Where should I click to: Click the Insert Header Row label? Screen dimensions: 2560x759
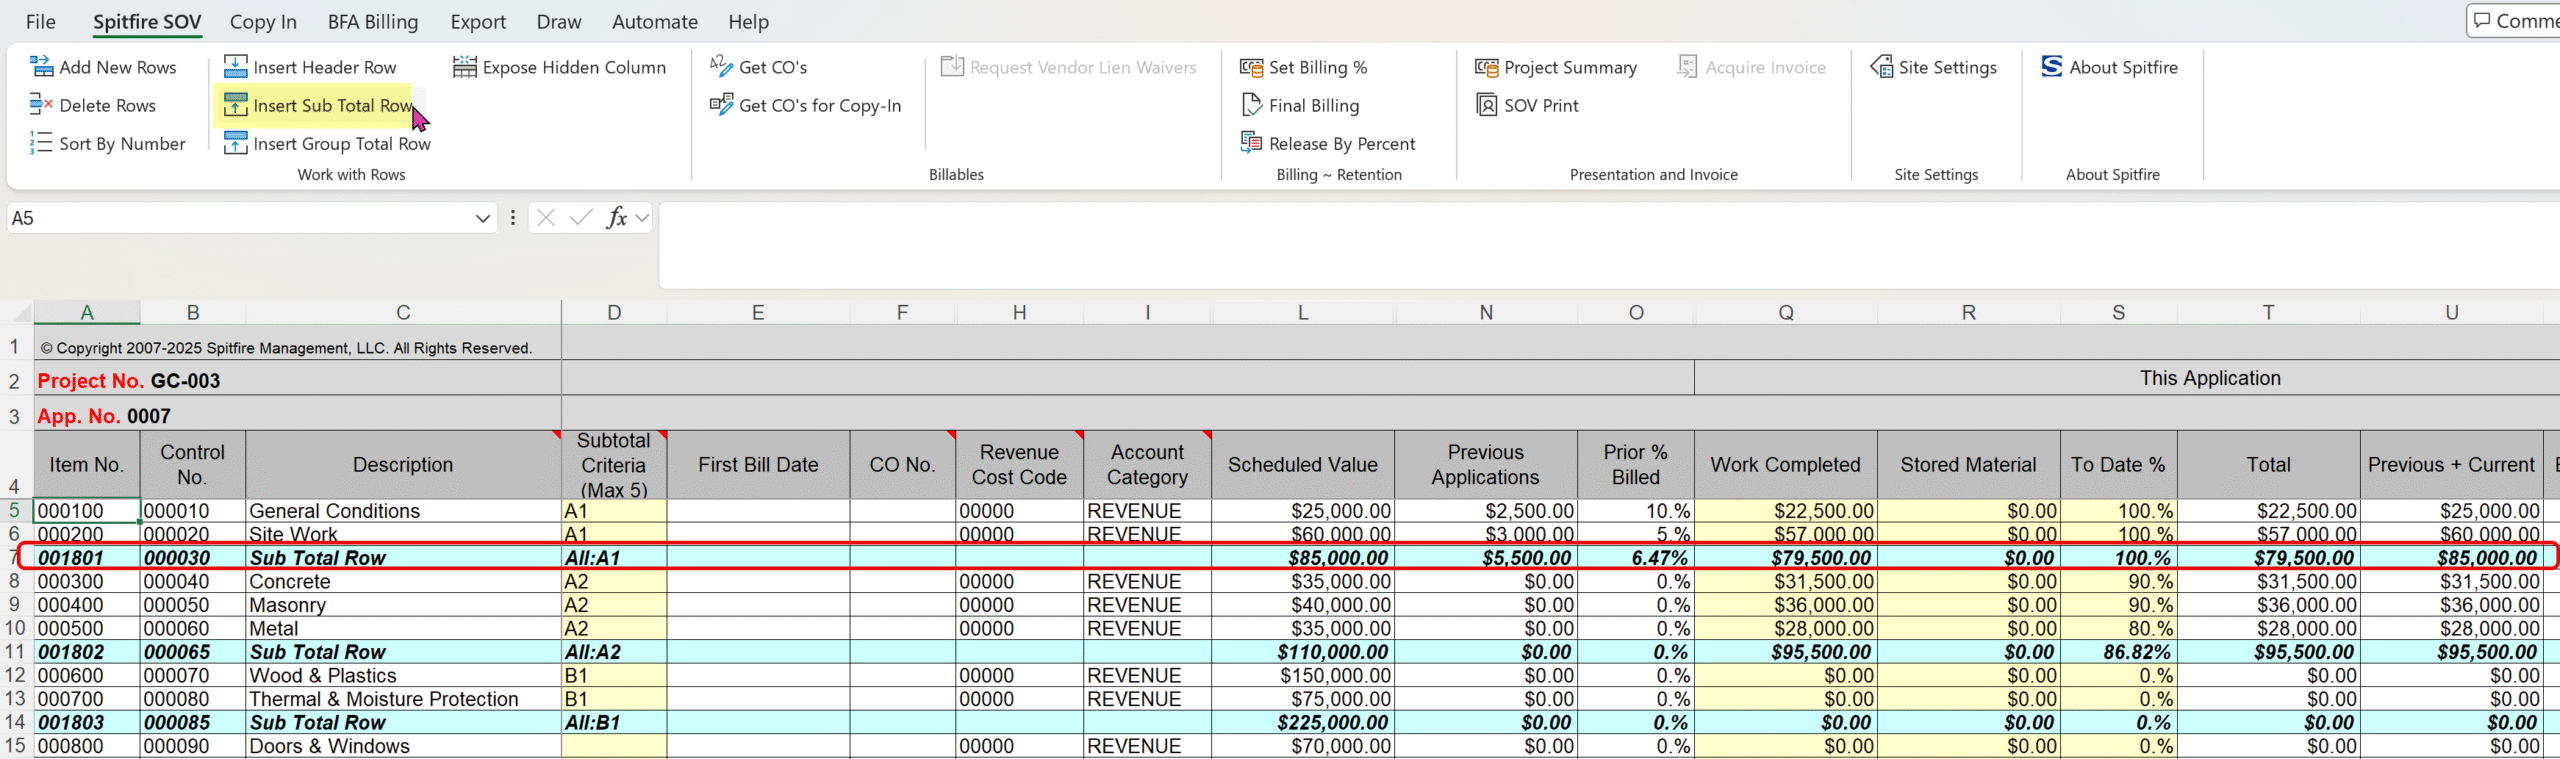point(325,67)
